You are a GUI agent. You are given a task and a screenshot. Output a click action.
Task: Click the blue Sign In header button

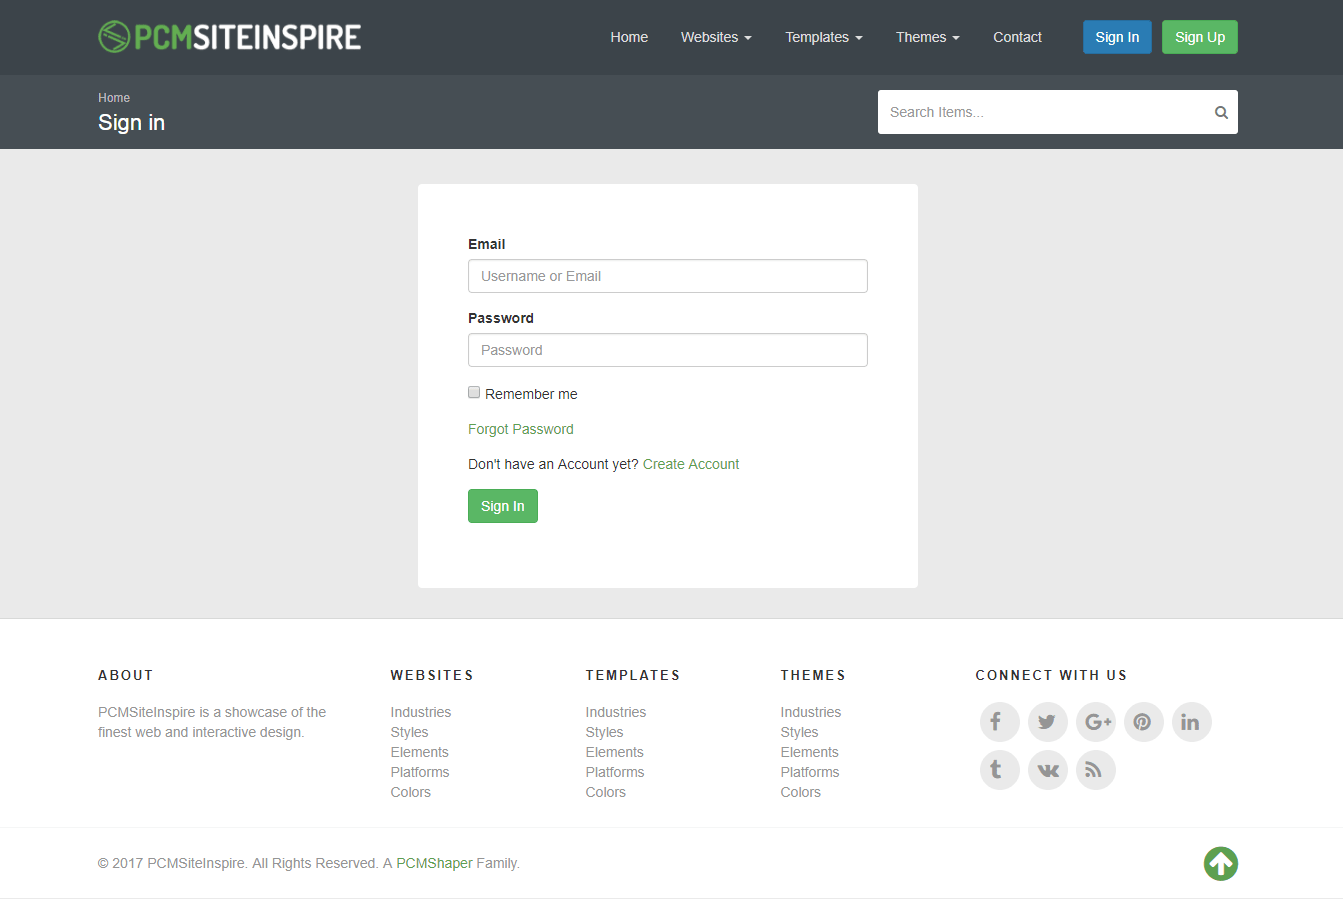point(1117,37)
